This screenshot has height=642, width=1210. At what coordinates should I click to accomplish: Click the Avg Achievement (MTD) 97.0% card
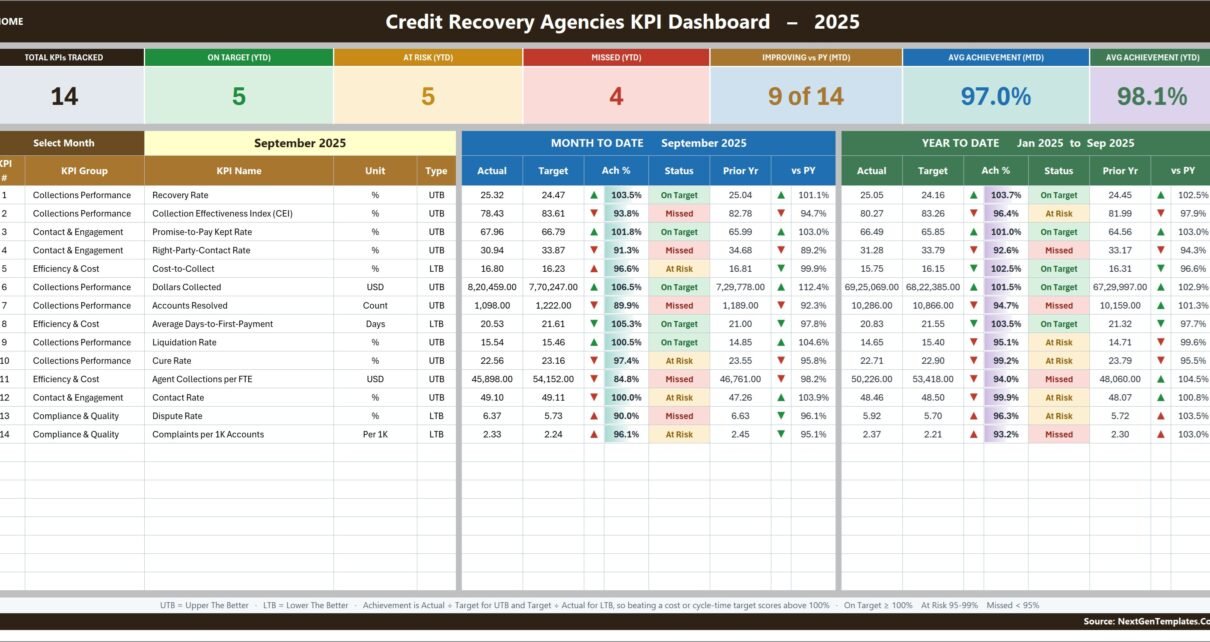[x=995, y=86]
